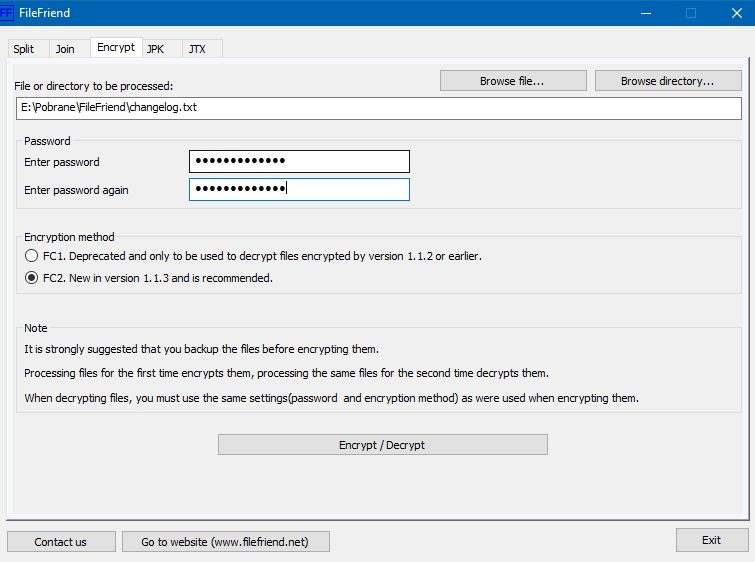Click the Browse directory... button
755x562 pixels.
[668, 81]
